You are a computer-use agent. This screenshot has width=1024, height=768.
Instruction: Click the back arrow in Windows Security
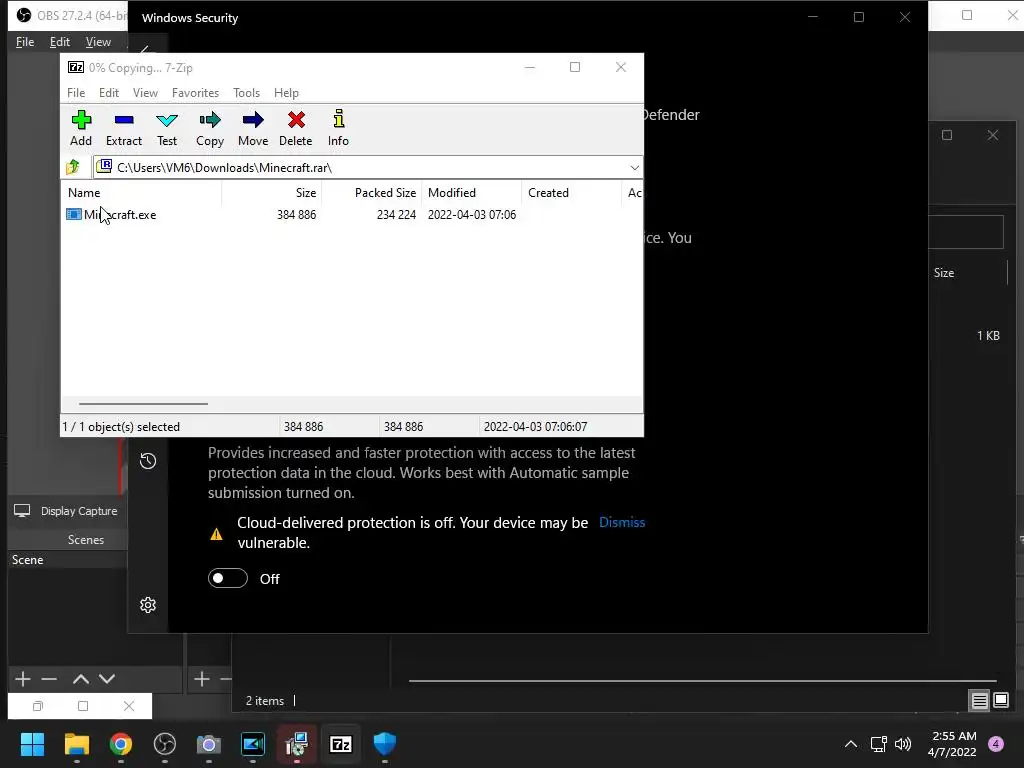tap(146, 50)
